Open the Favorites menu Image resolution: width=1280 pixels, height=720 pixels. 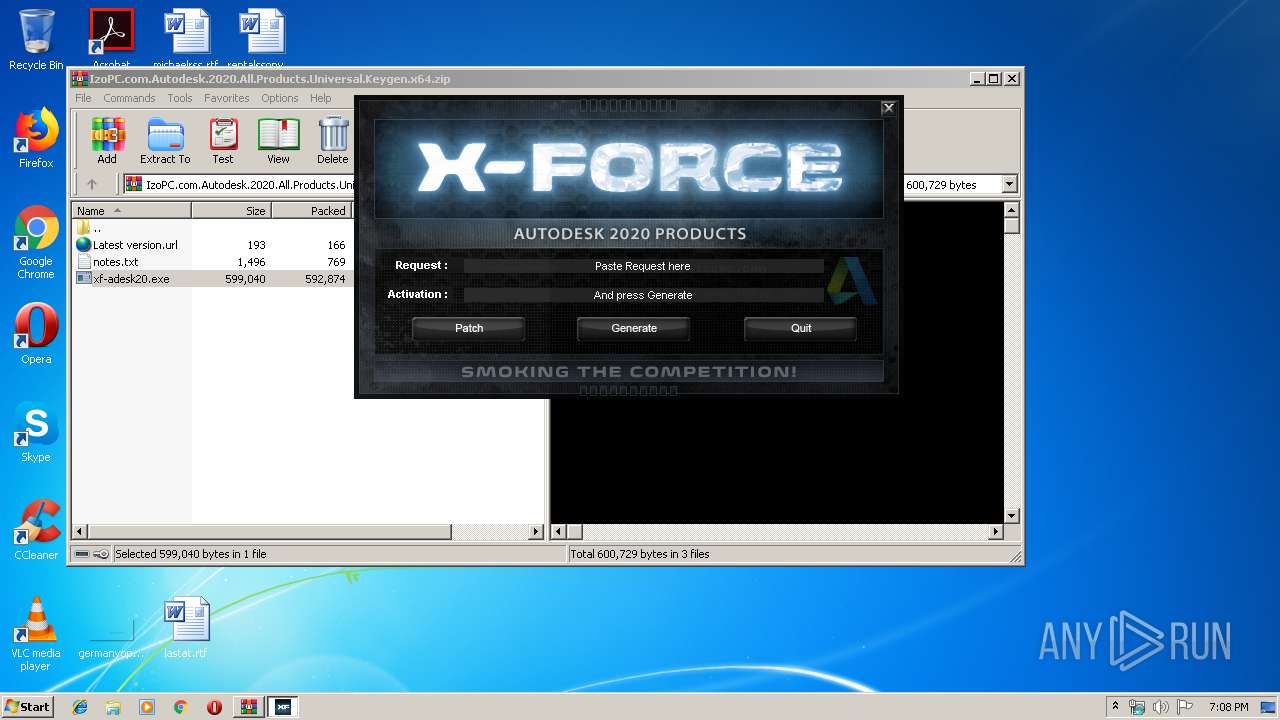tap(227, 98)
